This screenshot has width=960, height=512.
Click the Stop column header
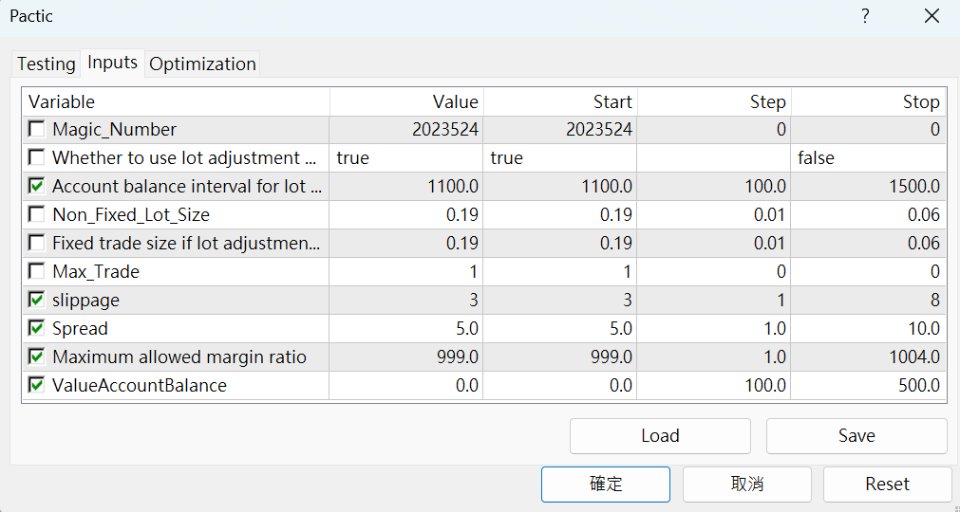(x=869, y=102)
